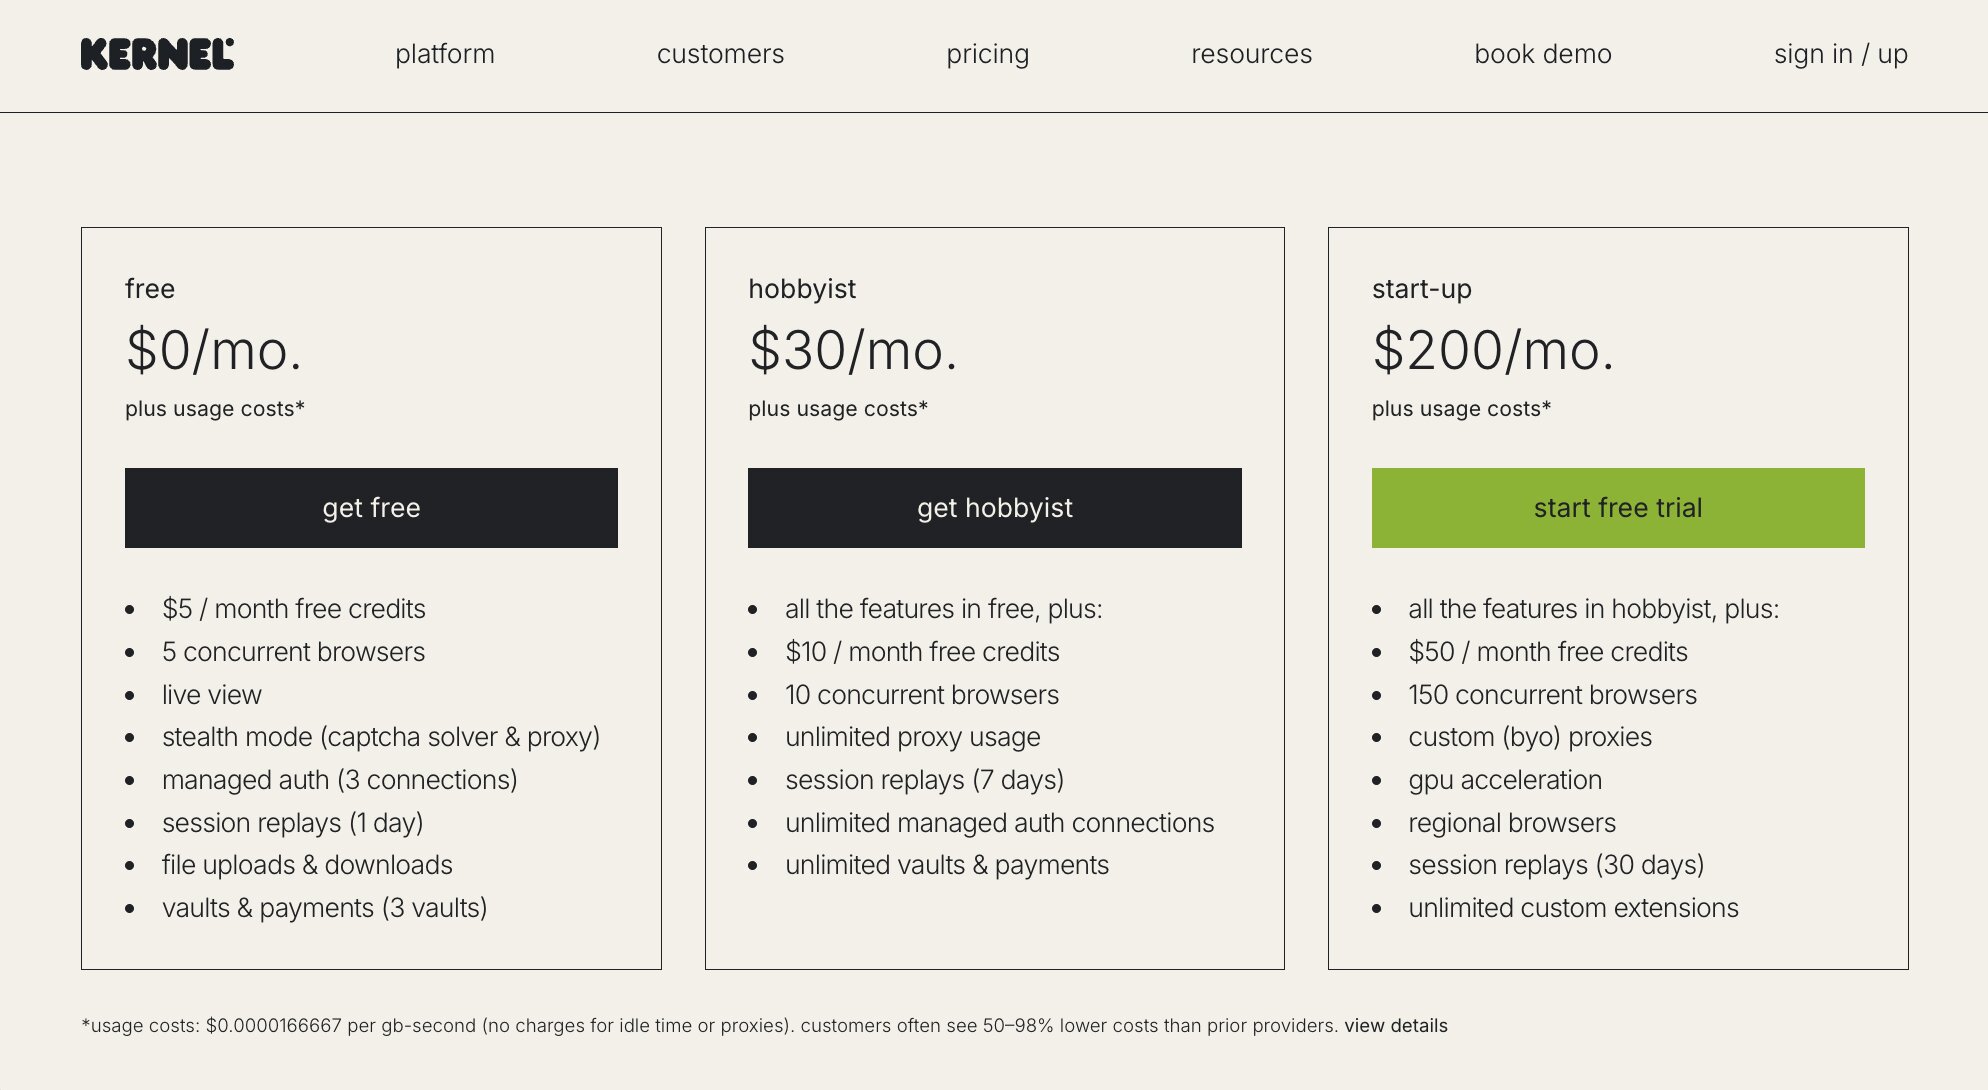
Task: Click 'unlimited proxy usage'
Action: [x=913, y=737]
